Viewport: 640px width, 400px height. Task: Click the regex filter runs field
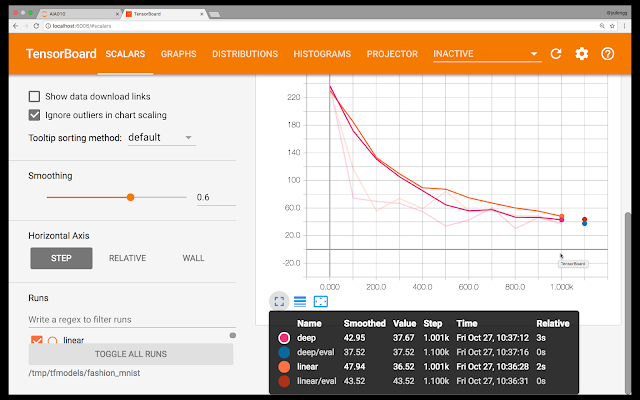click(132, 320)
